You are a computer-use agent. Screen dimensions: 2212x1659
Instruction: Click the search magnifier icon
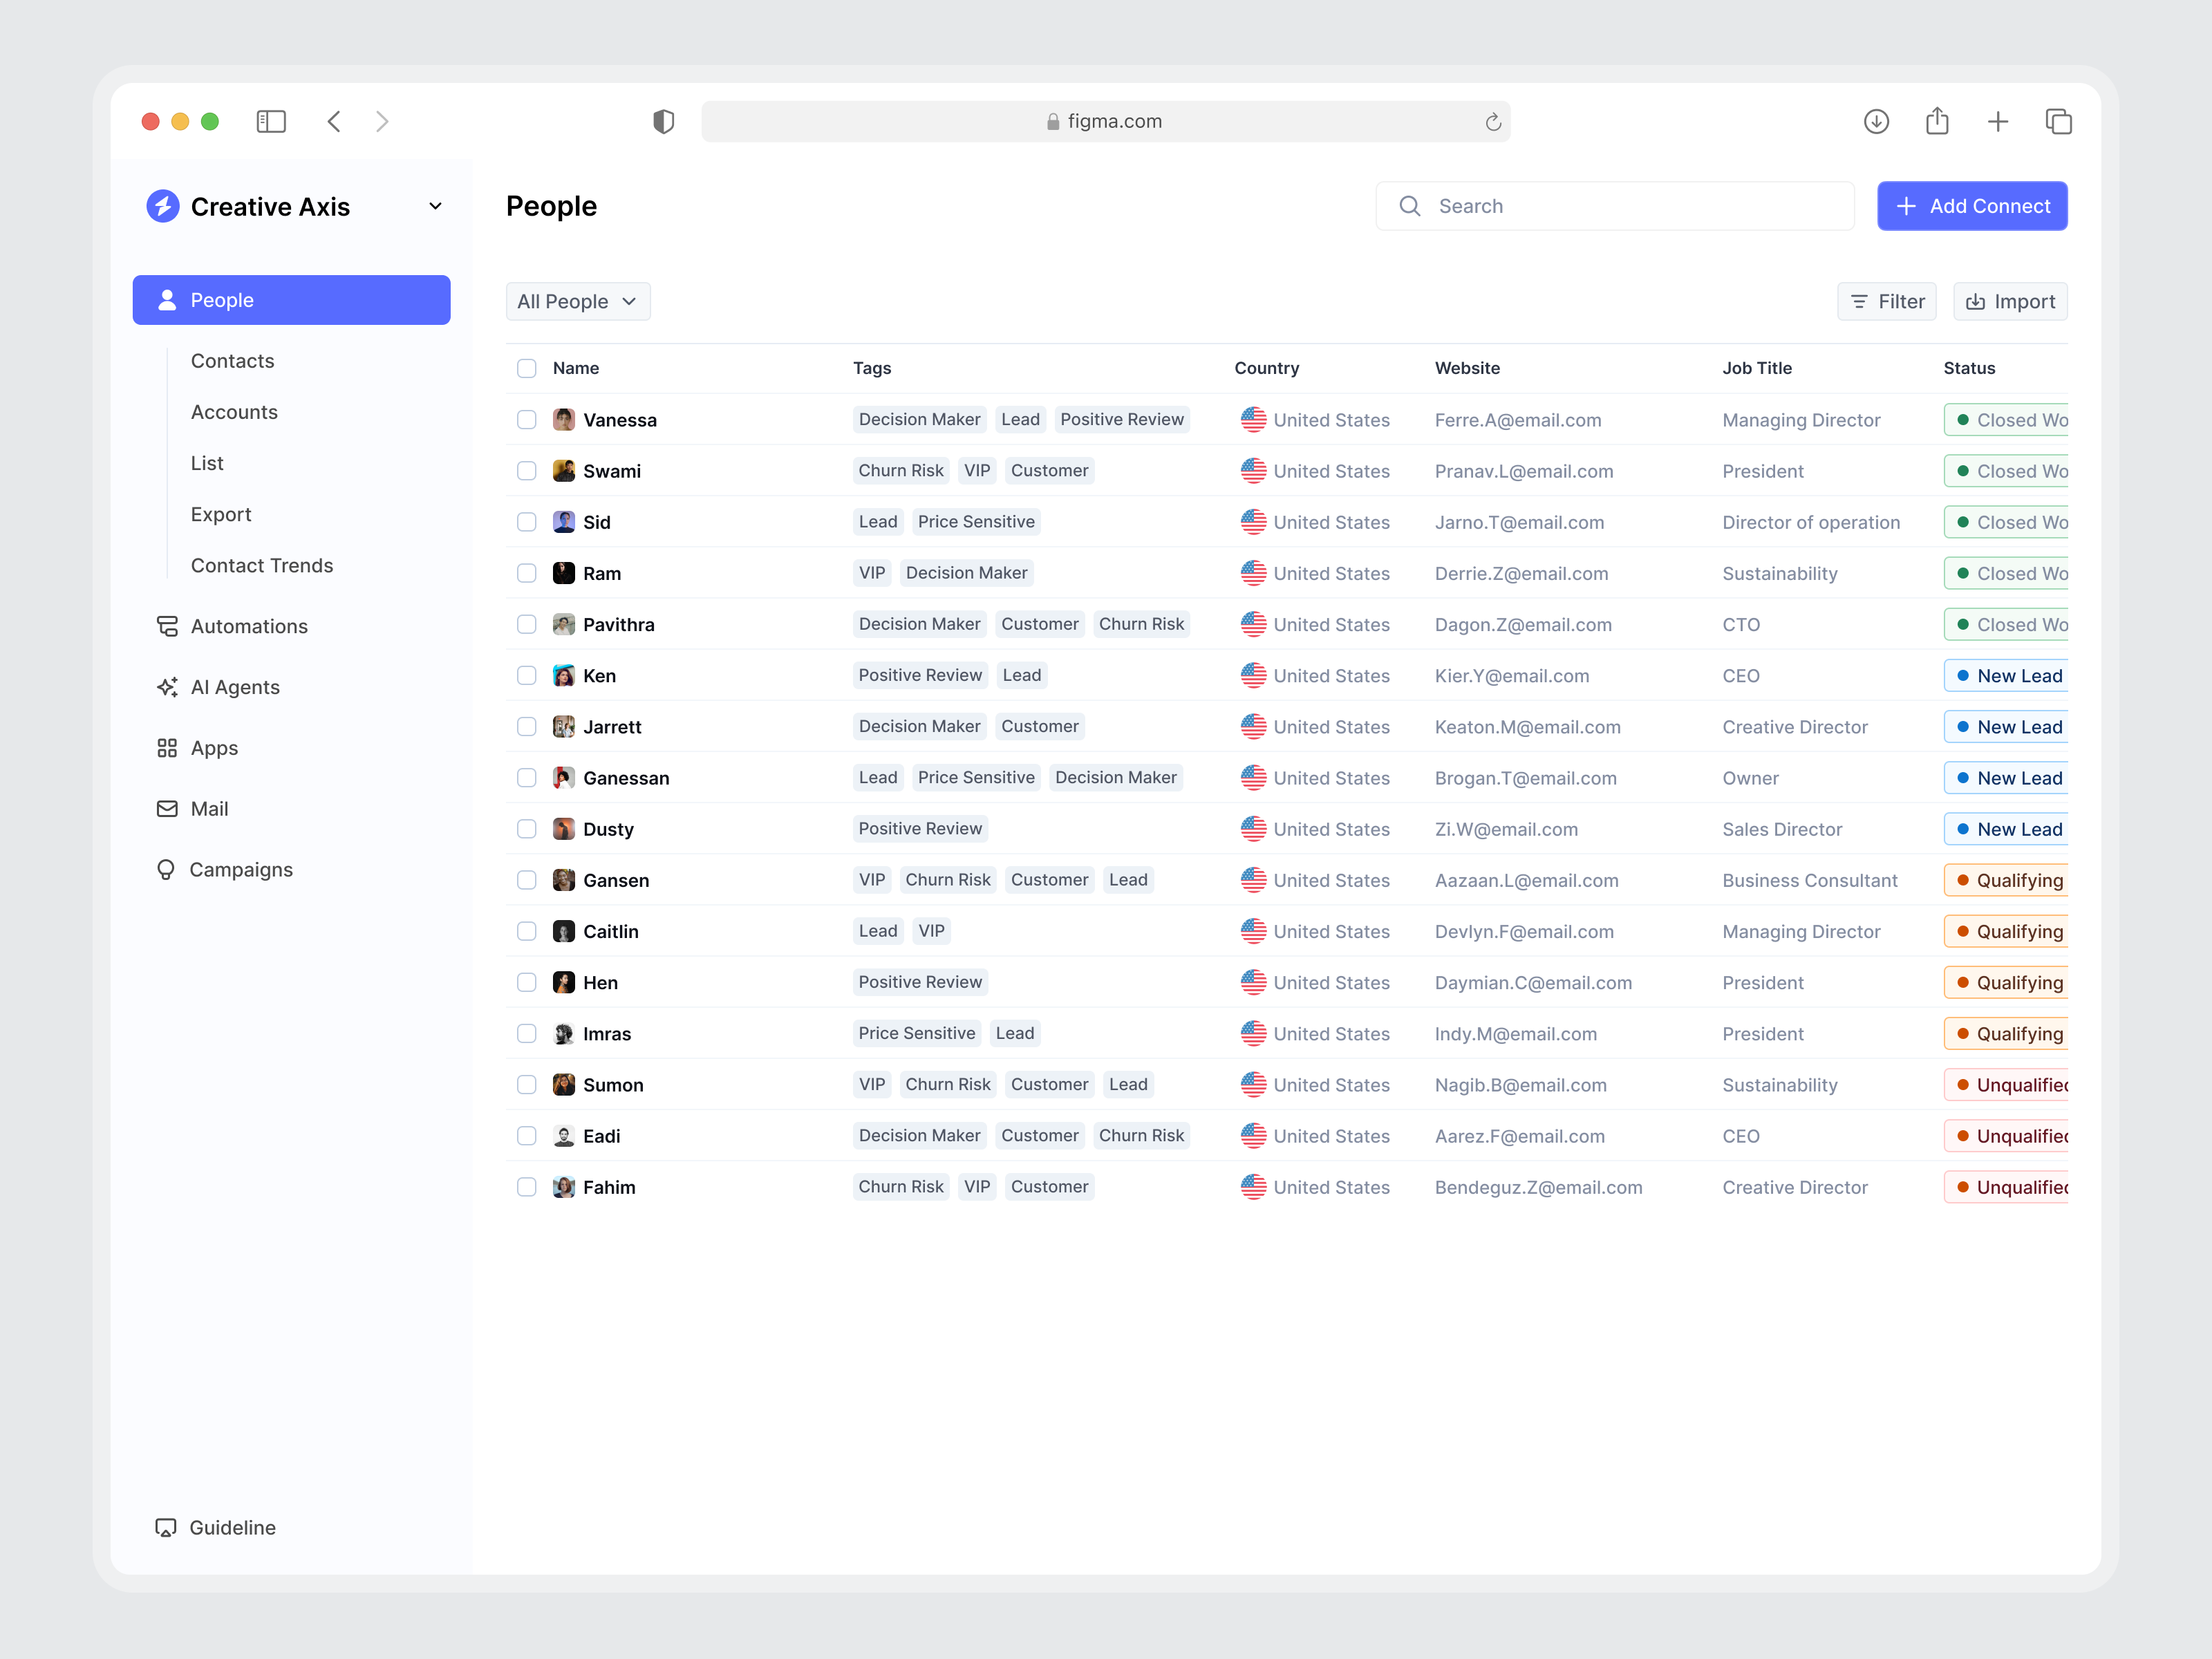[x=1410, y=206]
